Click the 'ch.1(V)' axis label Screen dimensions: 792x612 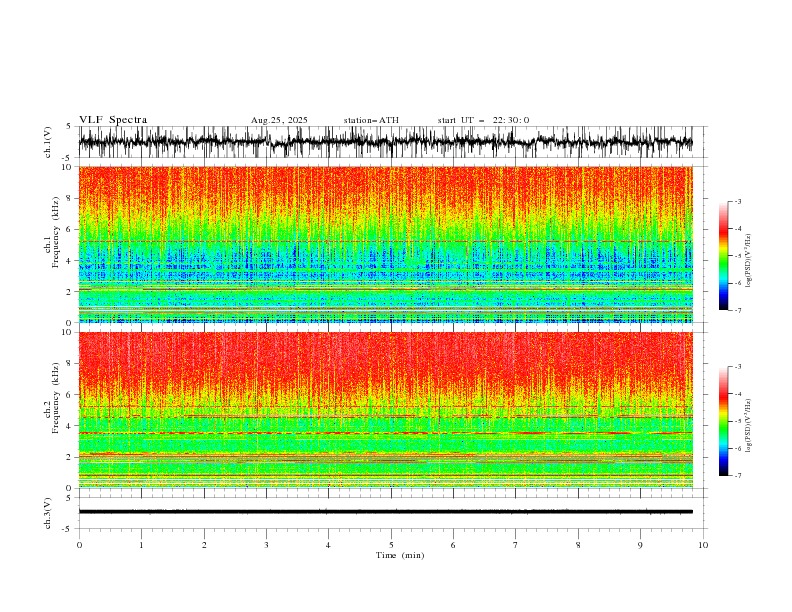[x=48, y=142]
